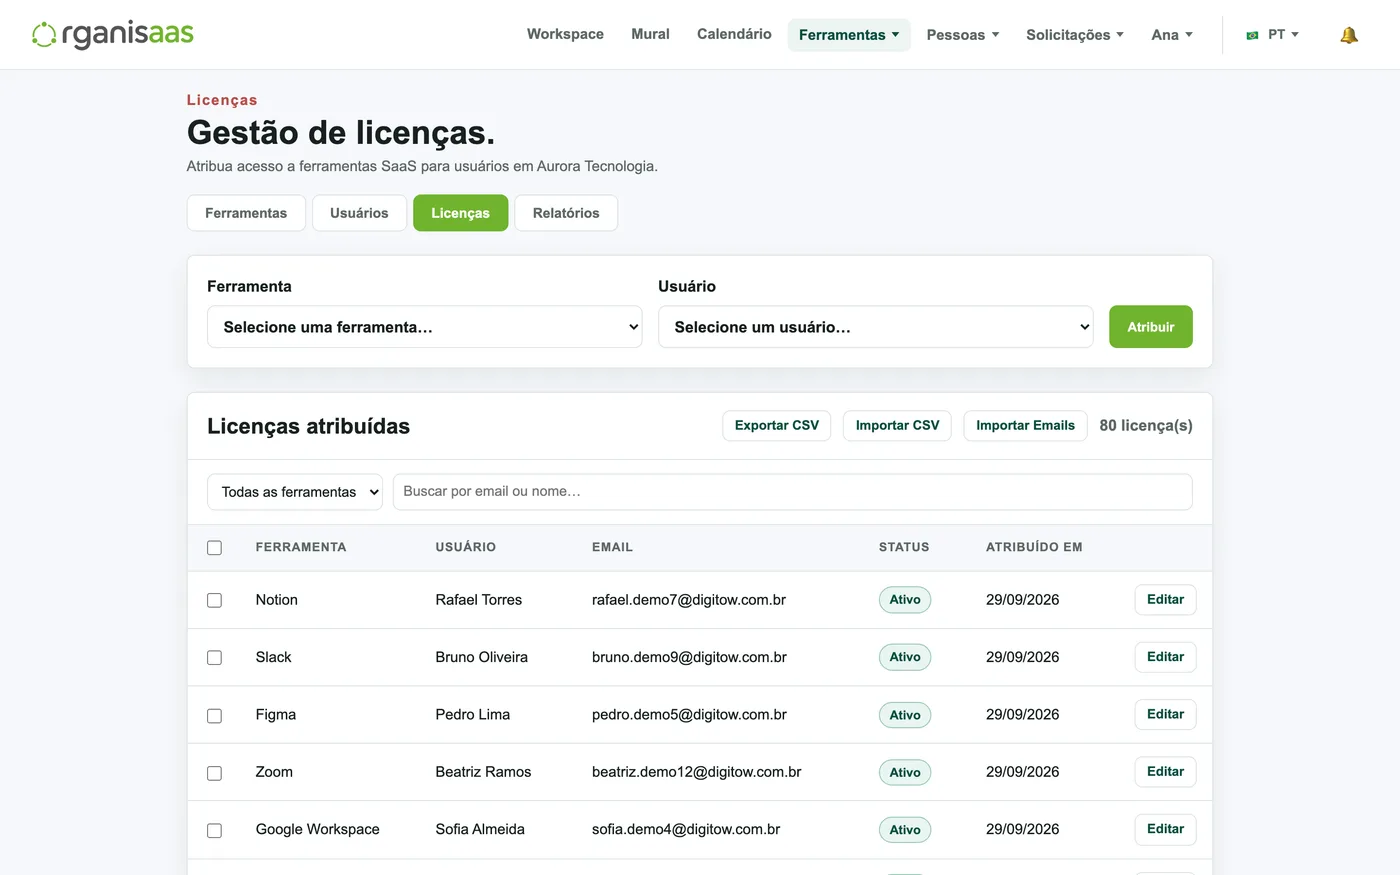Edit the Google Workspace license of Sofia Almeida
Screen dimensions: 1400x875
click(1165, 829)
